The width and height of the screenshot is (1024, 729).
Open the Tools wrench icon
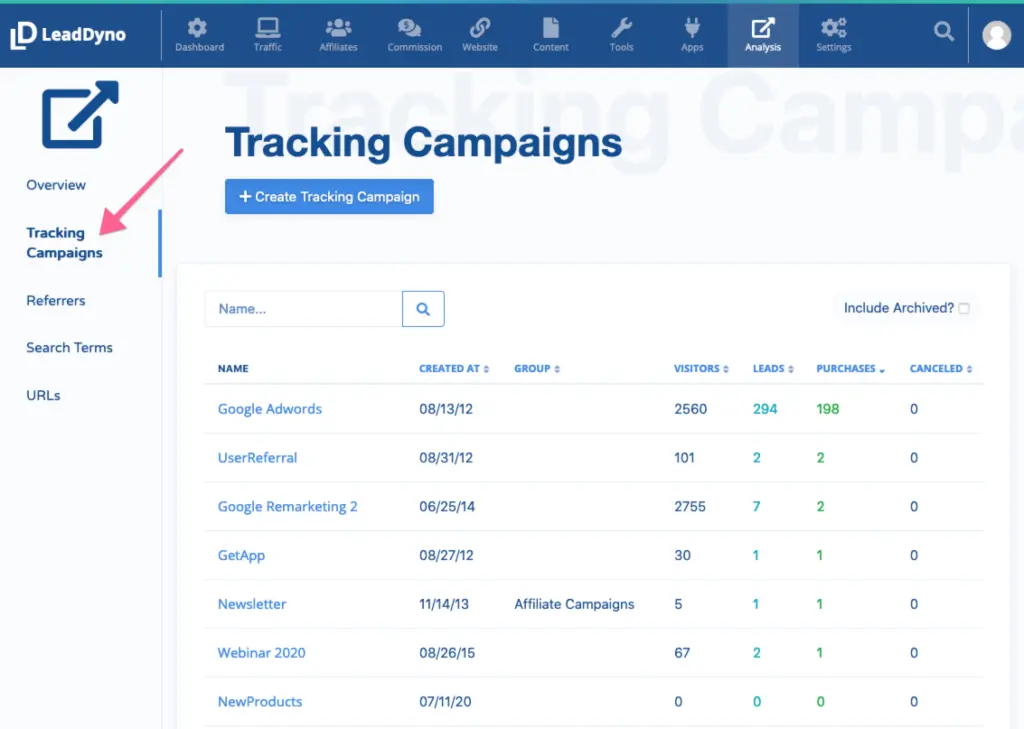click(x=621, y=28)
